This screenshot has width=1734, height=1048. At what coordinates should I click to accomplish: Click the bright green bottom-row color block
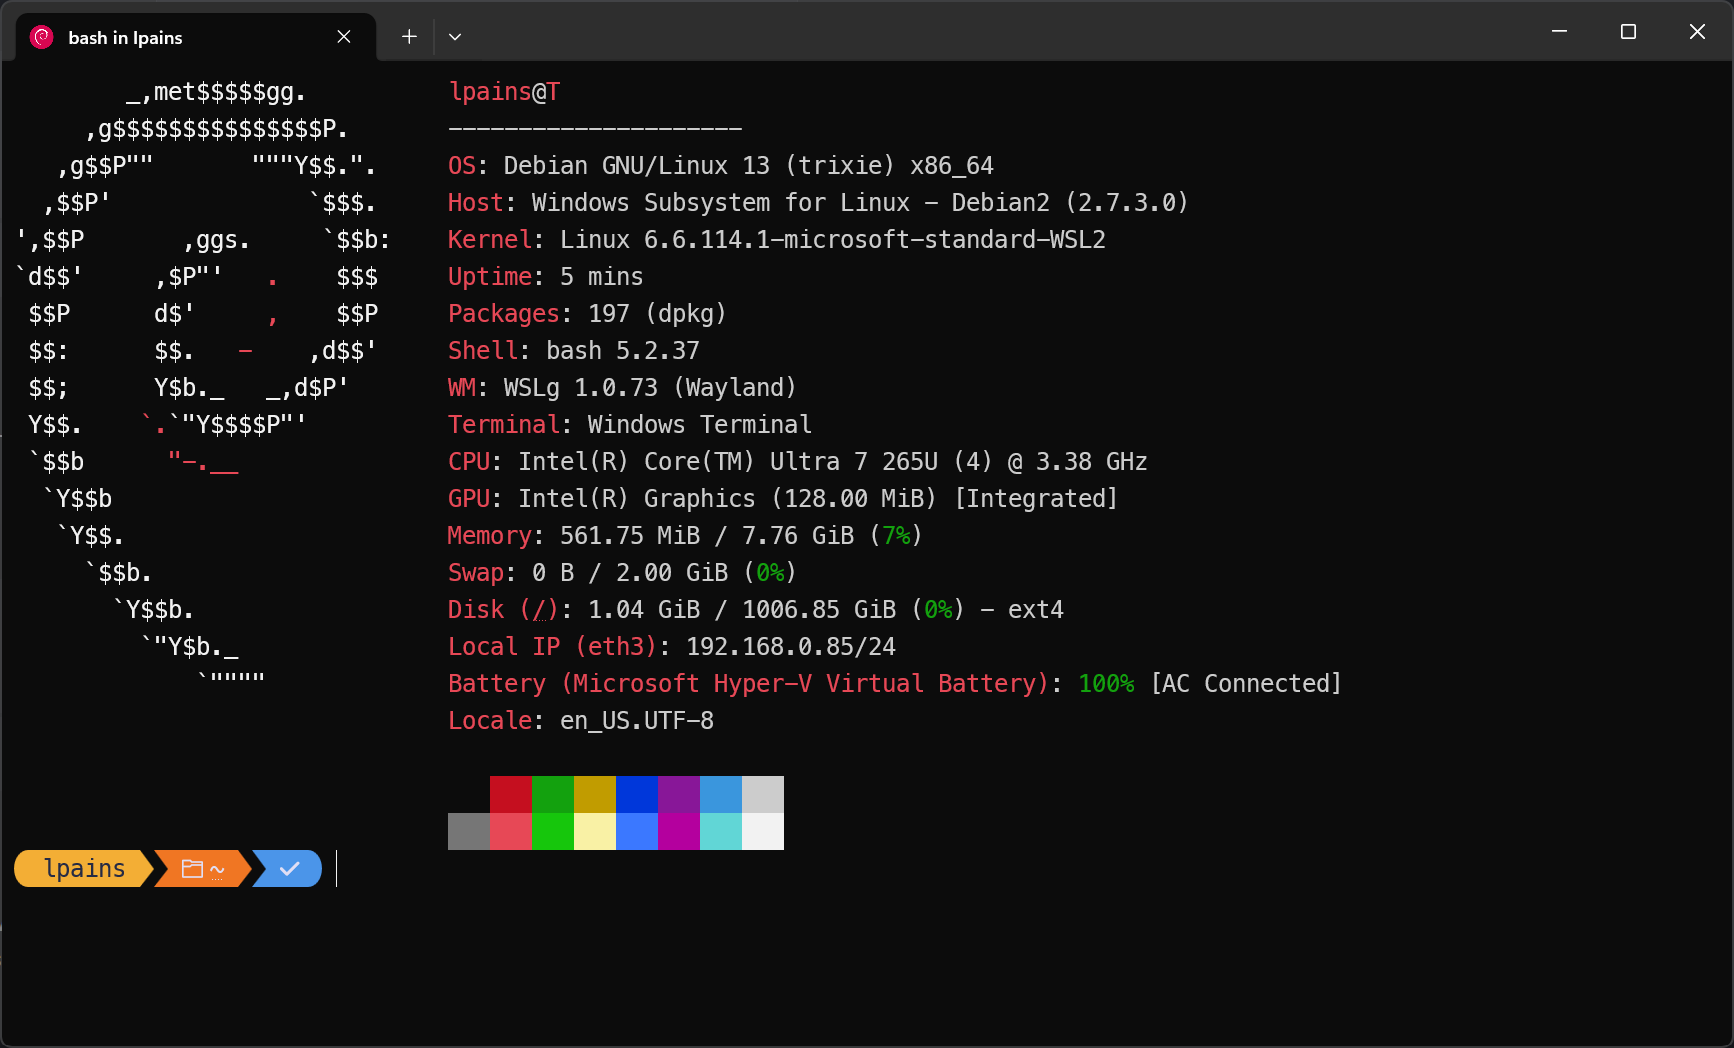point(553,831)
